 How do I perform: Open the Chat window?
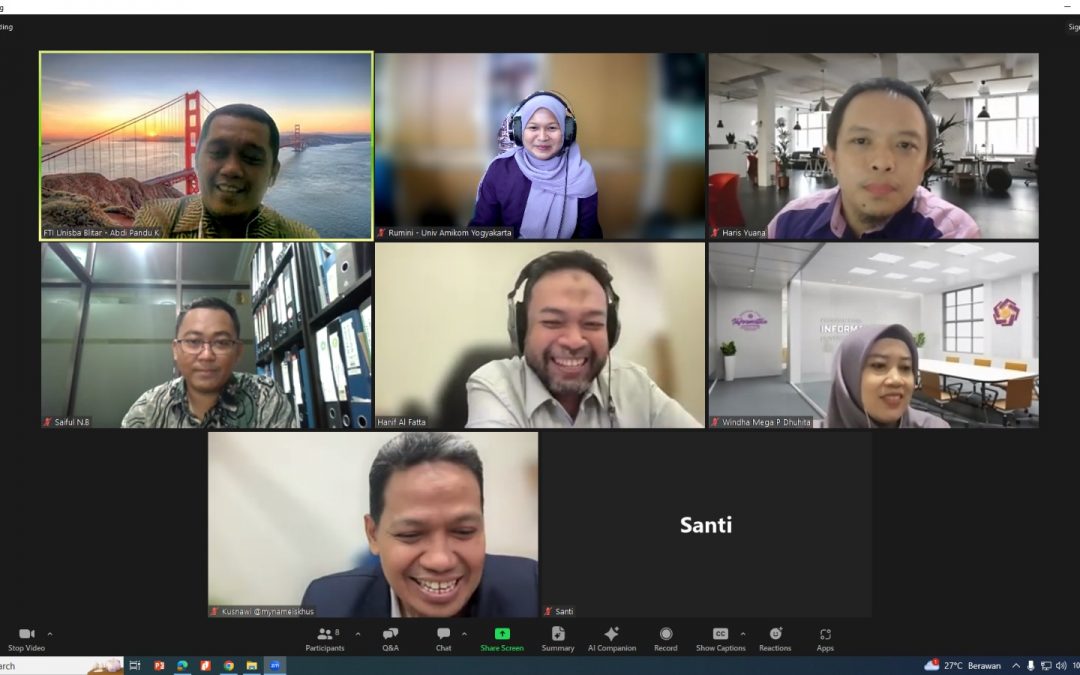click(x=443, y=636)
